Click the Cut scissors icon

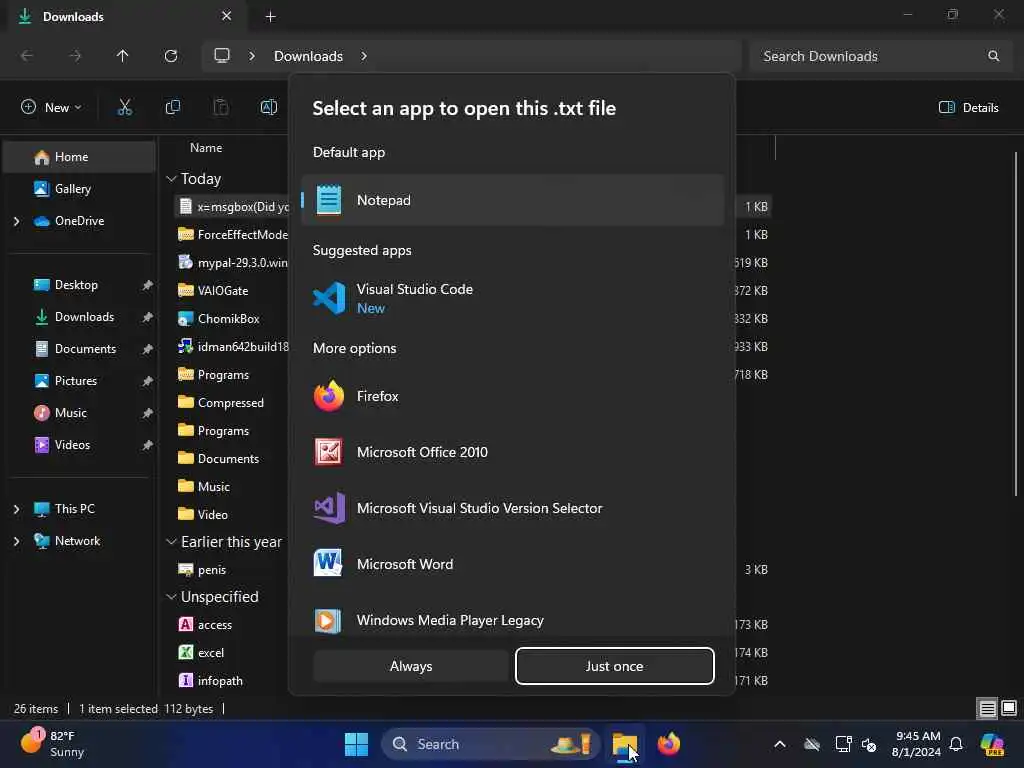pyautogui.click(x=124, y=107)
